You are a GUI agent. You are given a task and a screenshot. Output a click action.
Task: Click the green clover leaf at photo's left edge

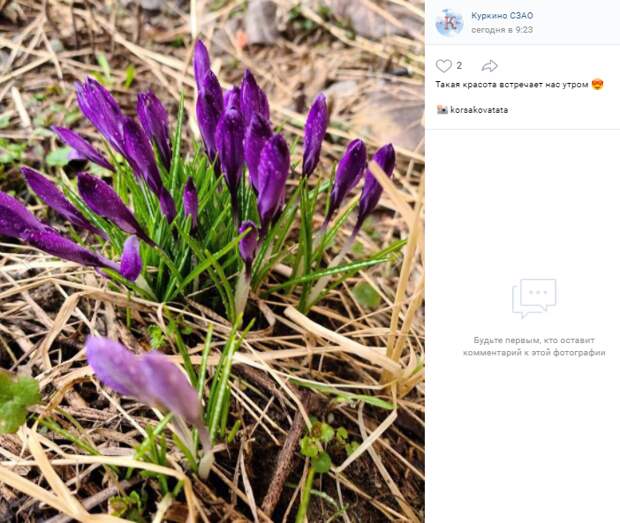coord(17,399)
